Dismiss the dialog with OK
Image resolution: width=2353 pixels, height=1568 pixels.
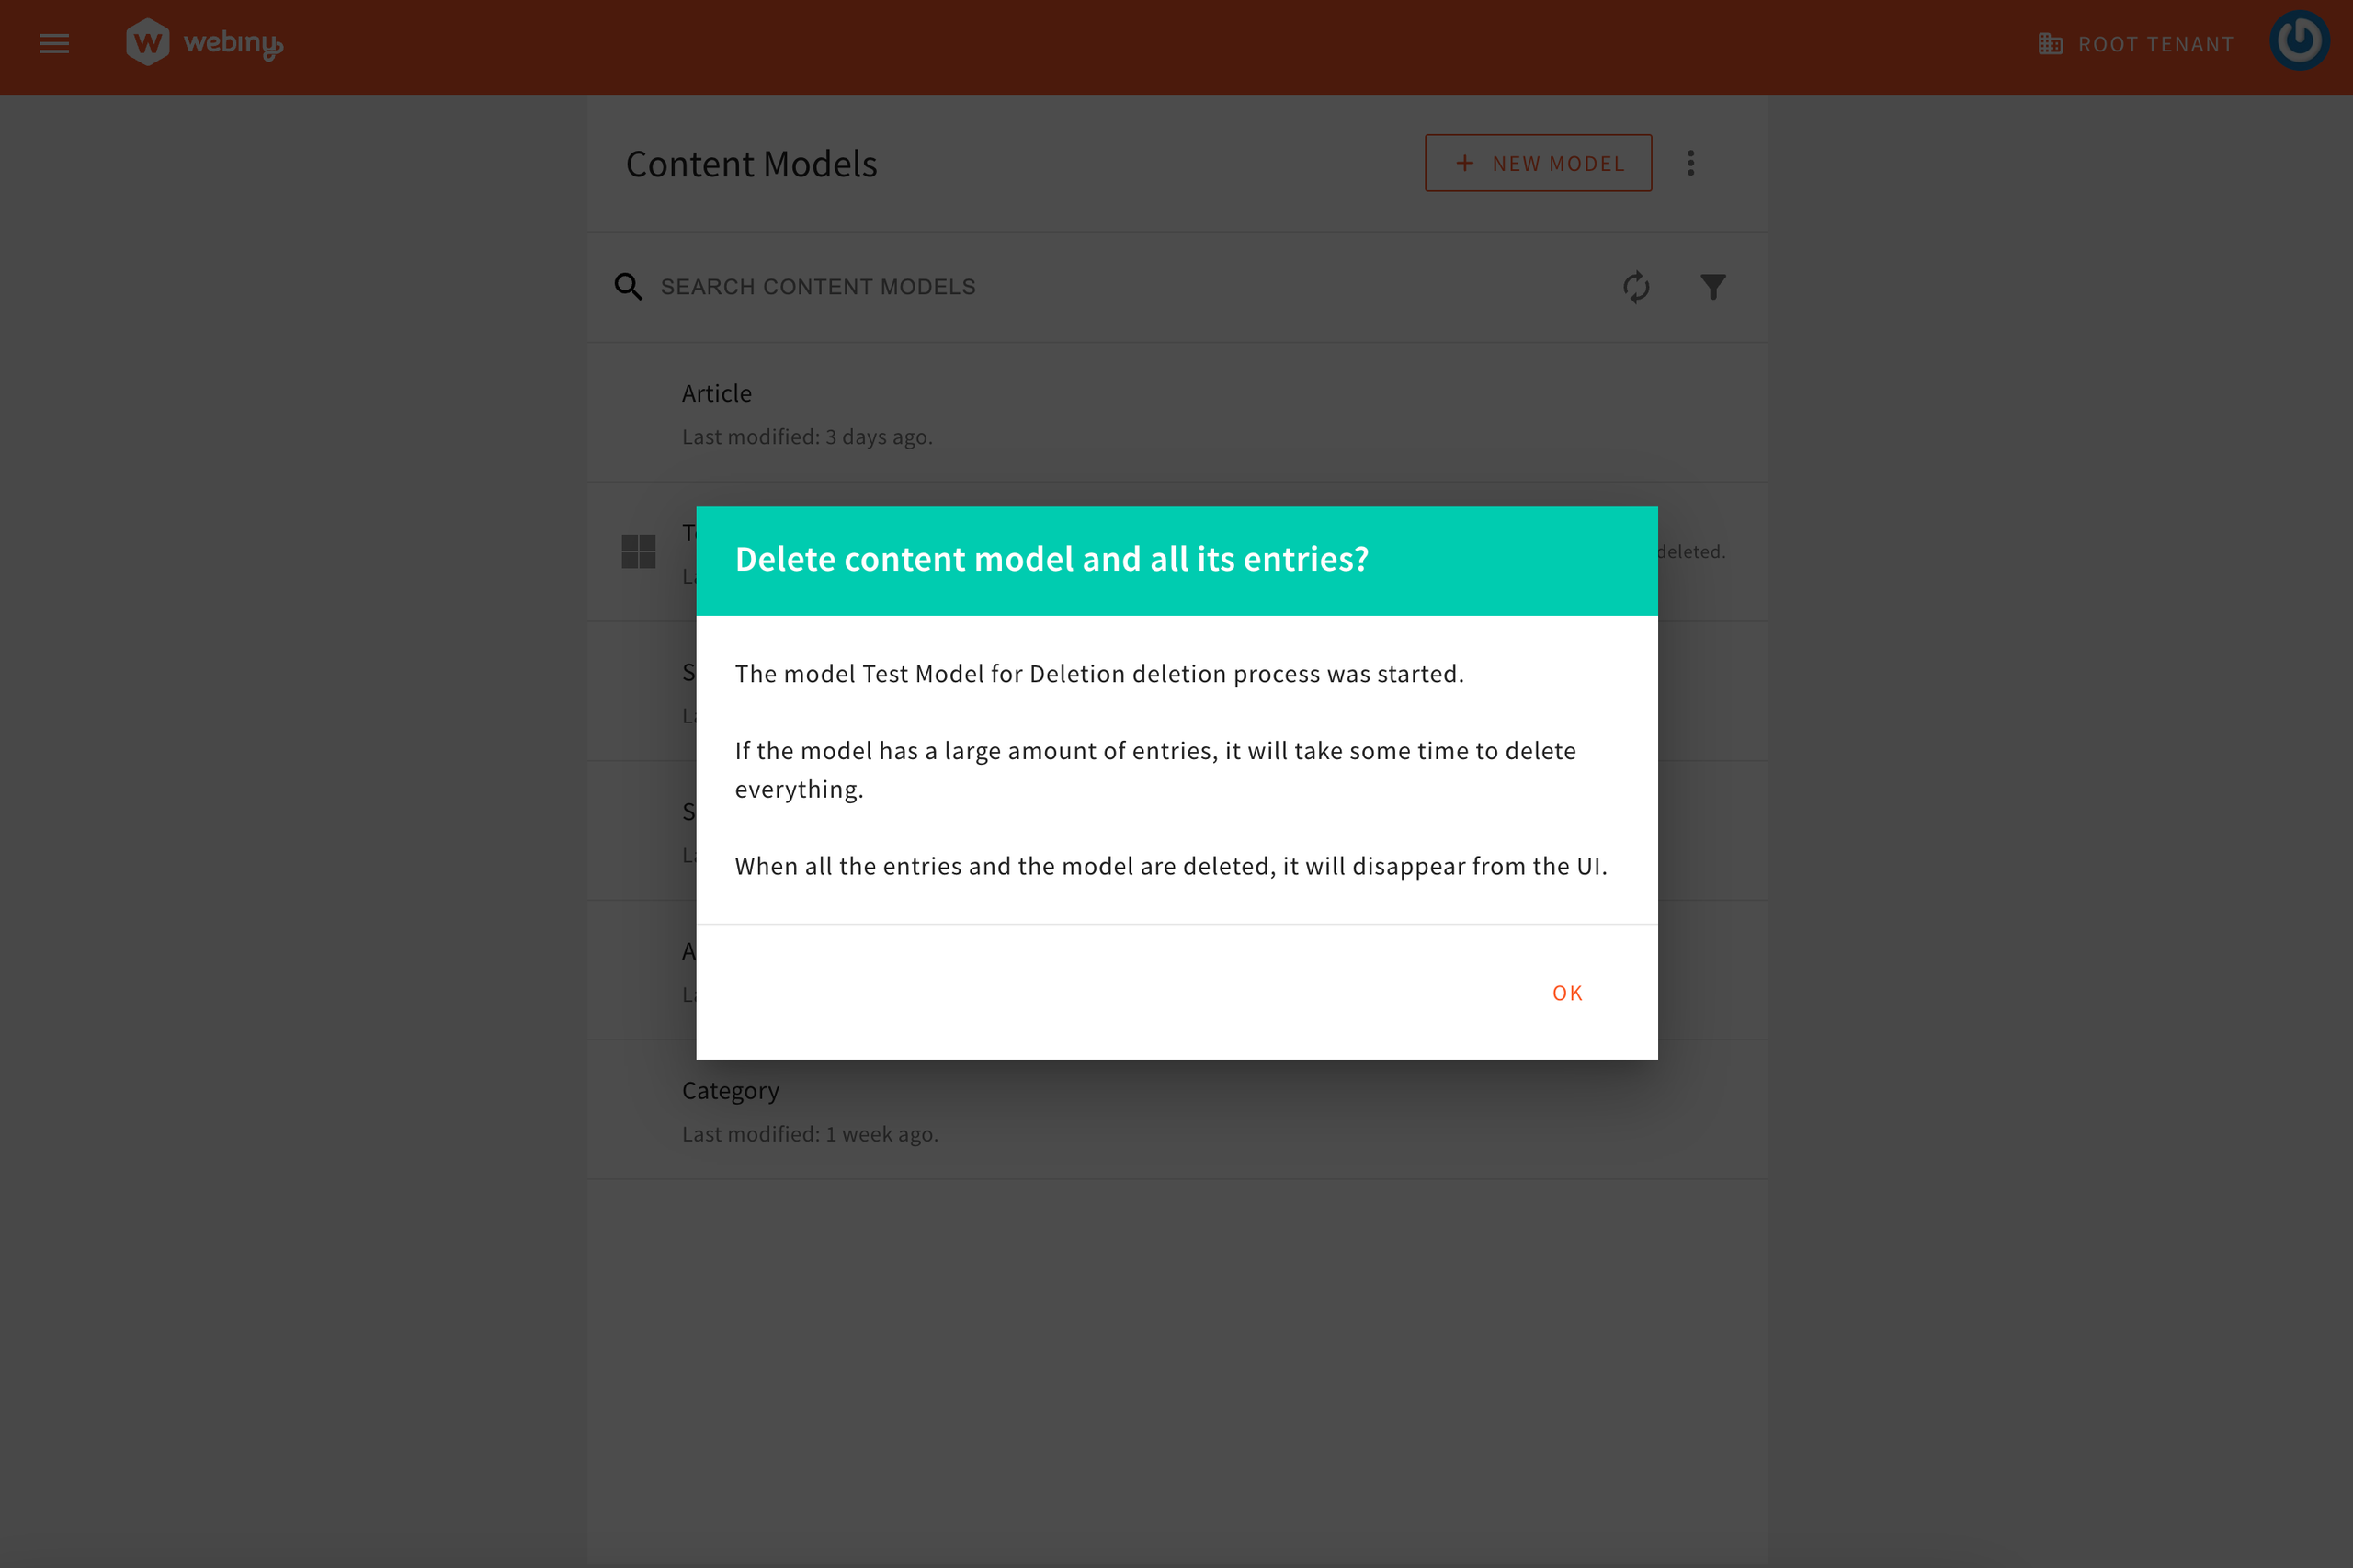[x=1567, y=992]
